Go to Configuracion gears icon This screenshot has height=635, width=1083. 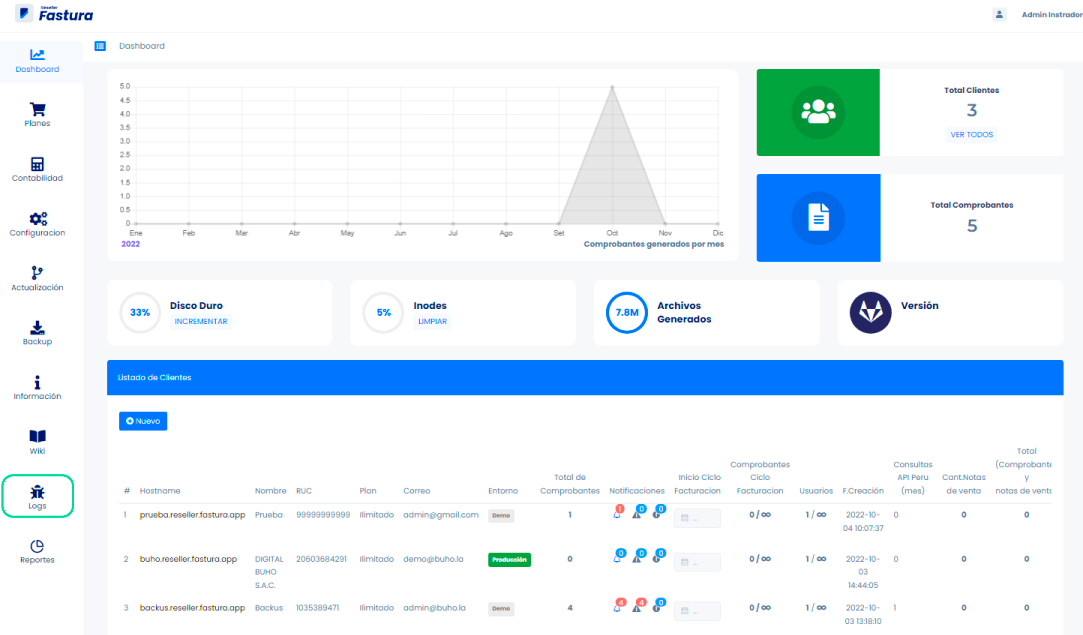coord(37,219)
